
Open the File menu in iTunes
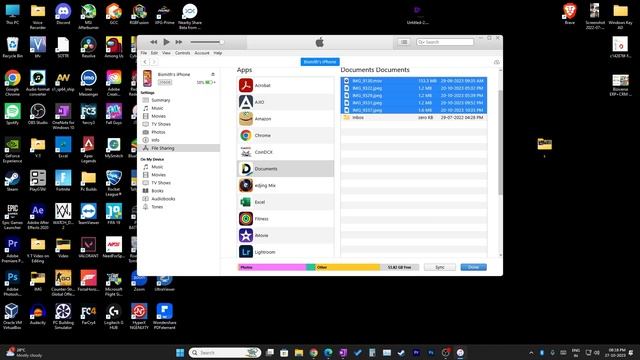[x=144, y=53]
